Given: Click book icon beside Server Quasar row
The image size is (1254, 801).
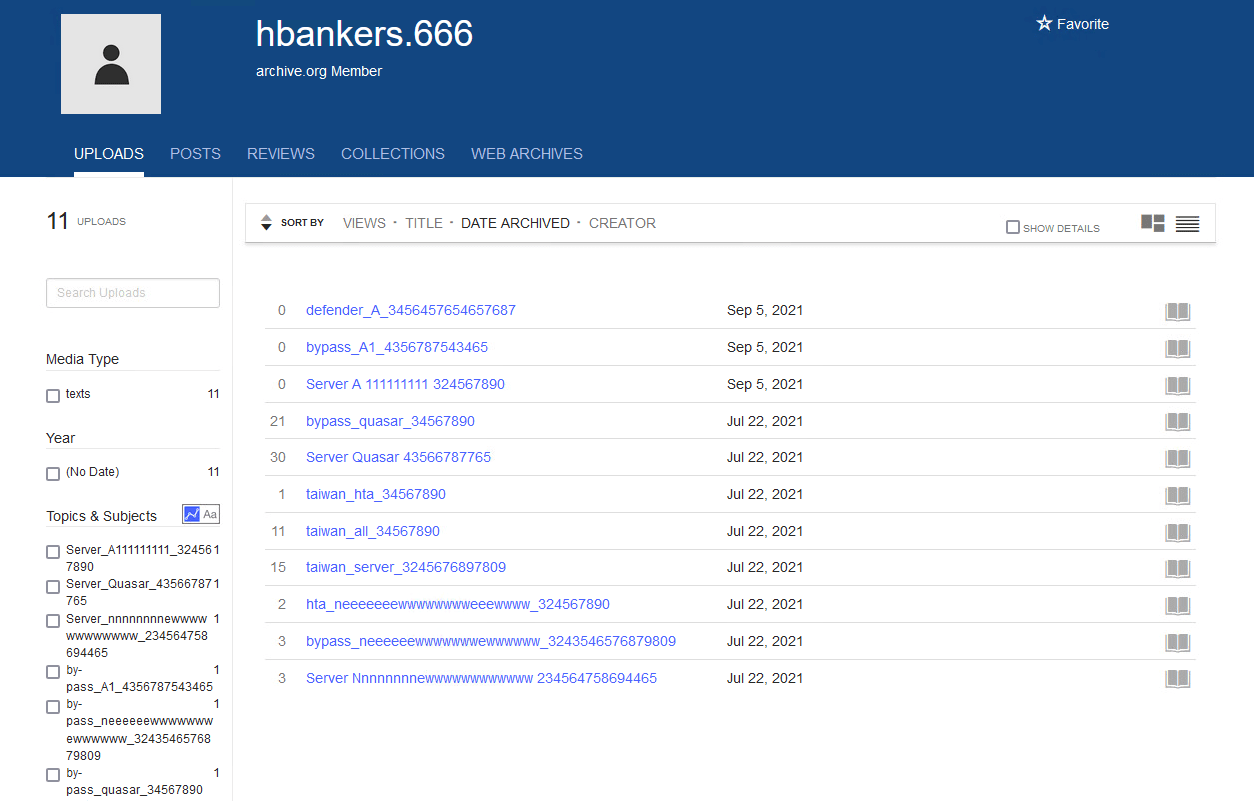Looking at the screenshot, I should (x=1178, y=458).
